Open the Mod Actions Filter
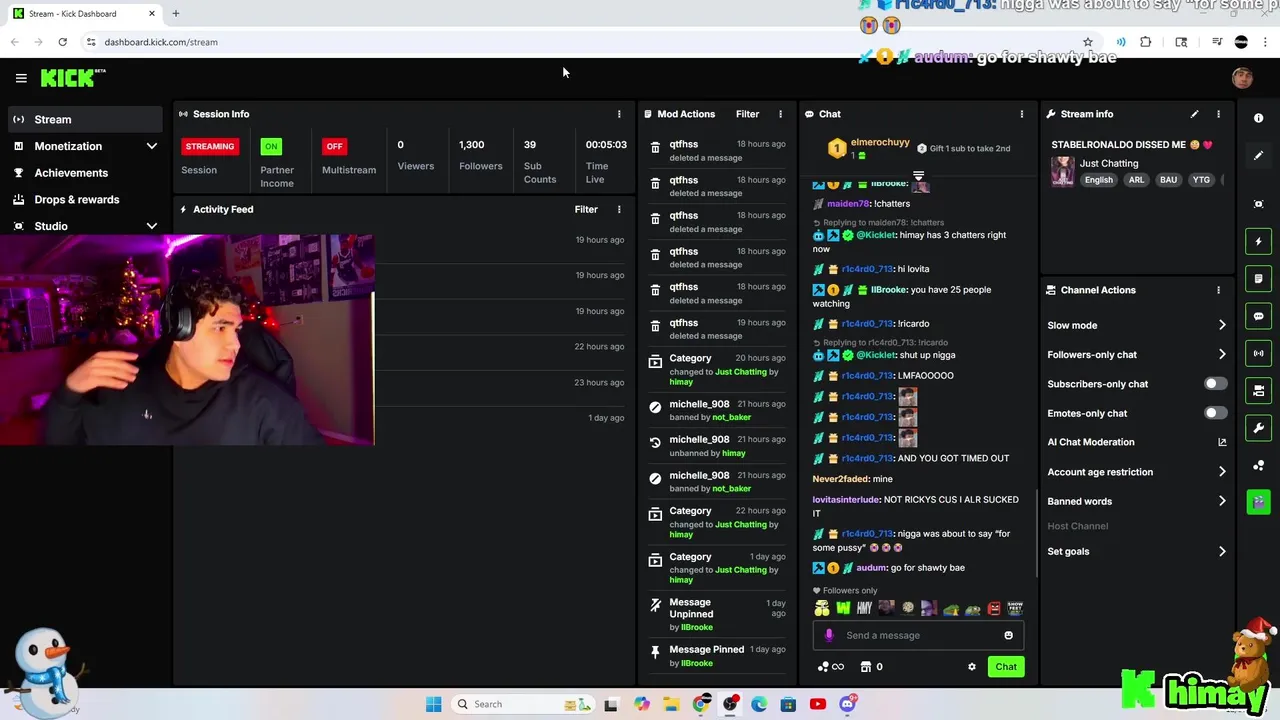 pos(747,114)
